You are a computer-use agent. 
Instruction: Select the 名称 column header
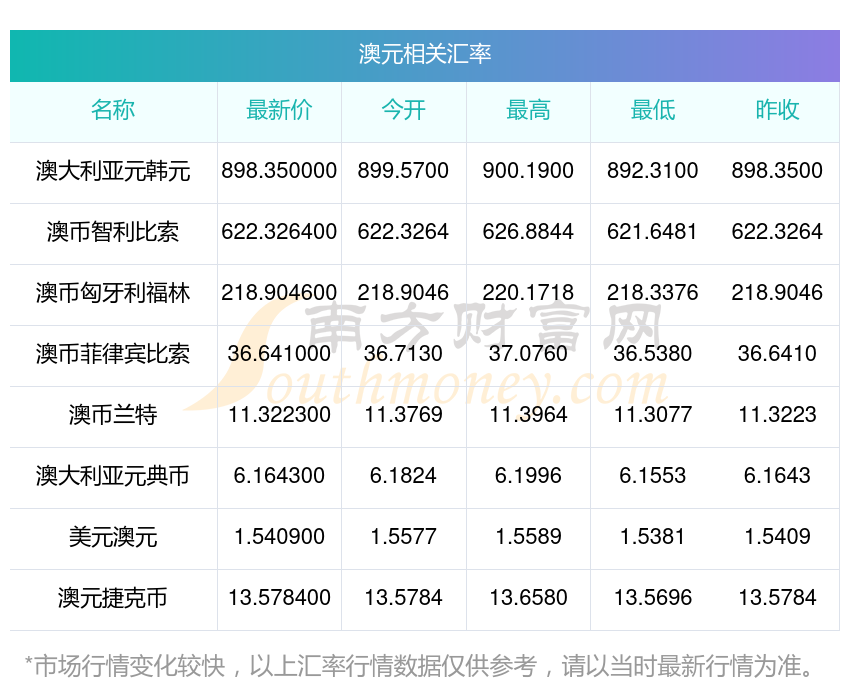[x=113, y=110]
